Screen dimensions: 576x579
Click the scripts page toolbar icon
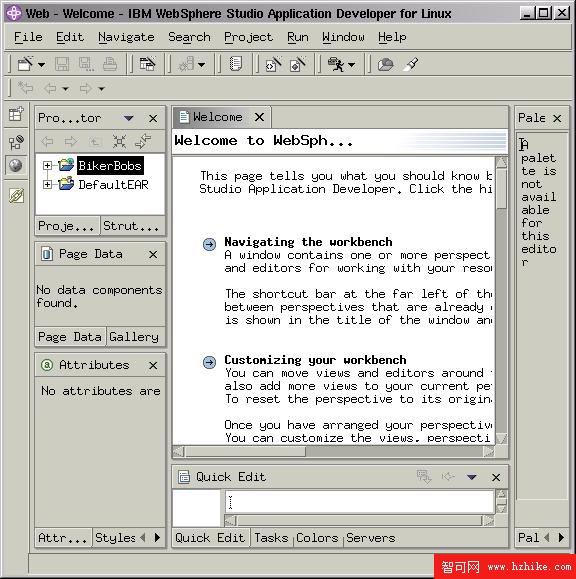236,64
